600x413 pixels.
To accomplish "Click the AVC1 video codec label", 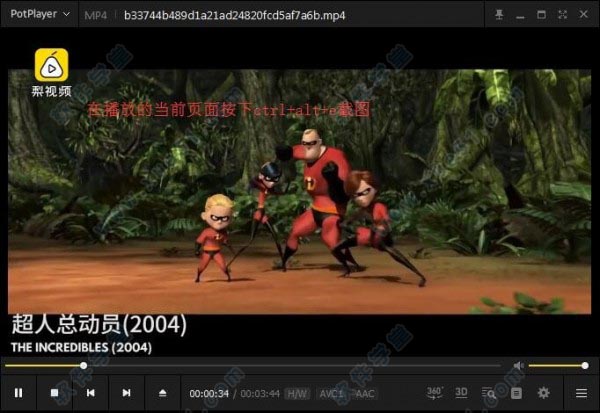I will click(331, 393).
